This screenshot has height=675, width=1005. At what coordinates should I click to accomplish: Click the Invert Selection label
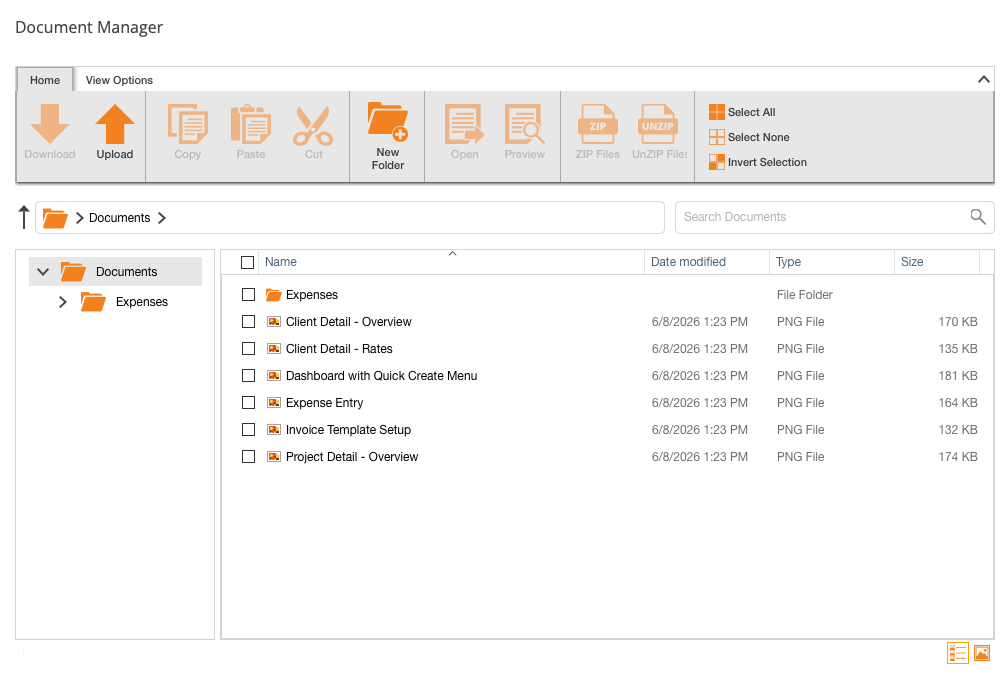point(767,162)
